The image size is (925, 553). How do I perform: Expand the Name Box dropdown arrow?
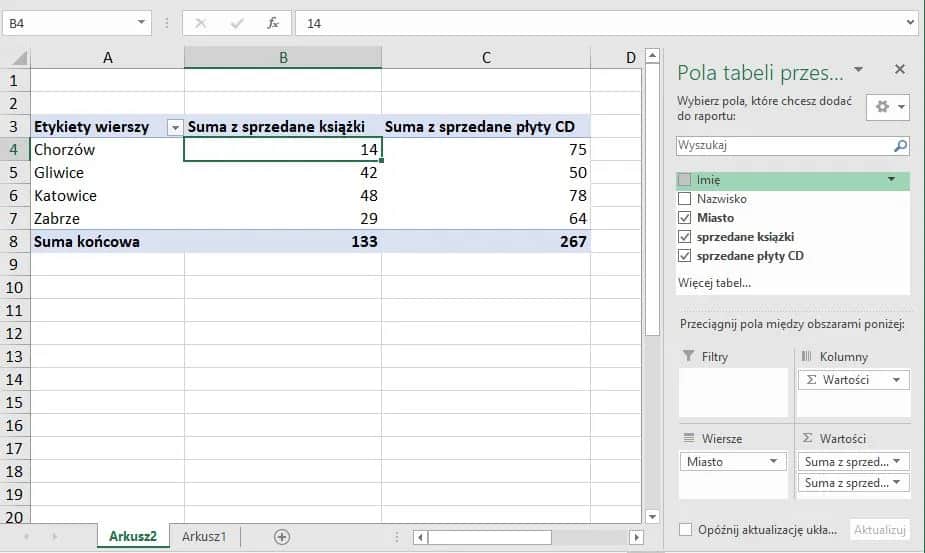pos(140,23)
